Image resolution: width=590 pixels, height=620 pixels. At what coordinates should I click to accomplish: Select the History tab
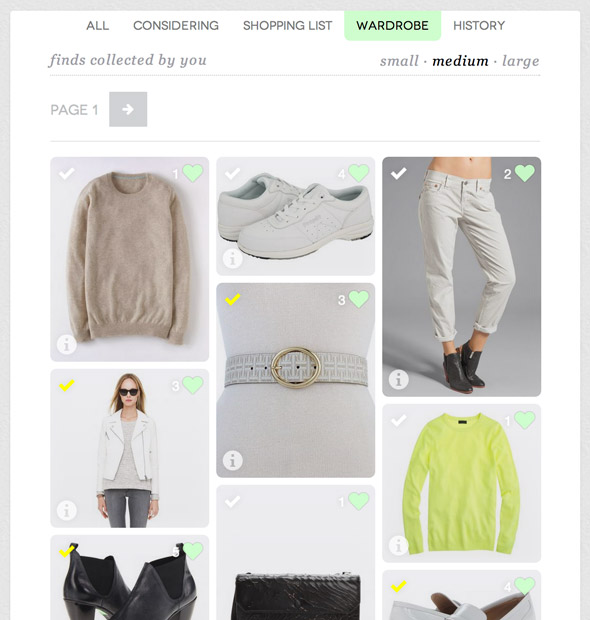(x=479, y=26)
